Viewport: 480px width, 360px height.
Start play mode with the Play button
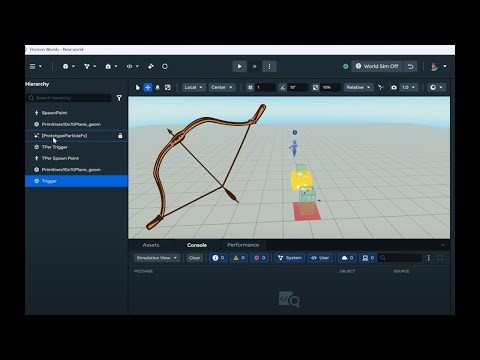click(239, 66)
